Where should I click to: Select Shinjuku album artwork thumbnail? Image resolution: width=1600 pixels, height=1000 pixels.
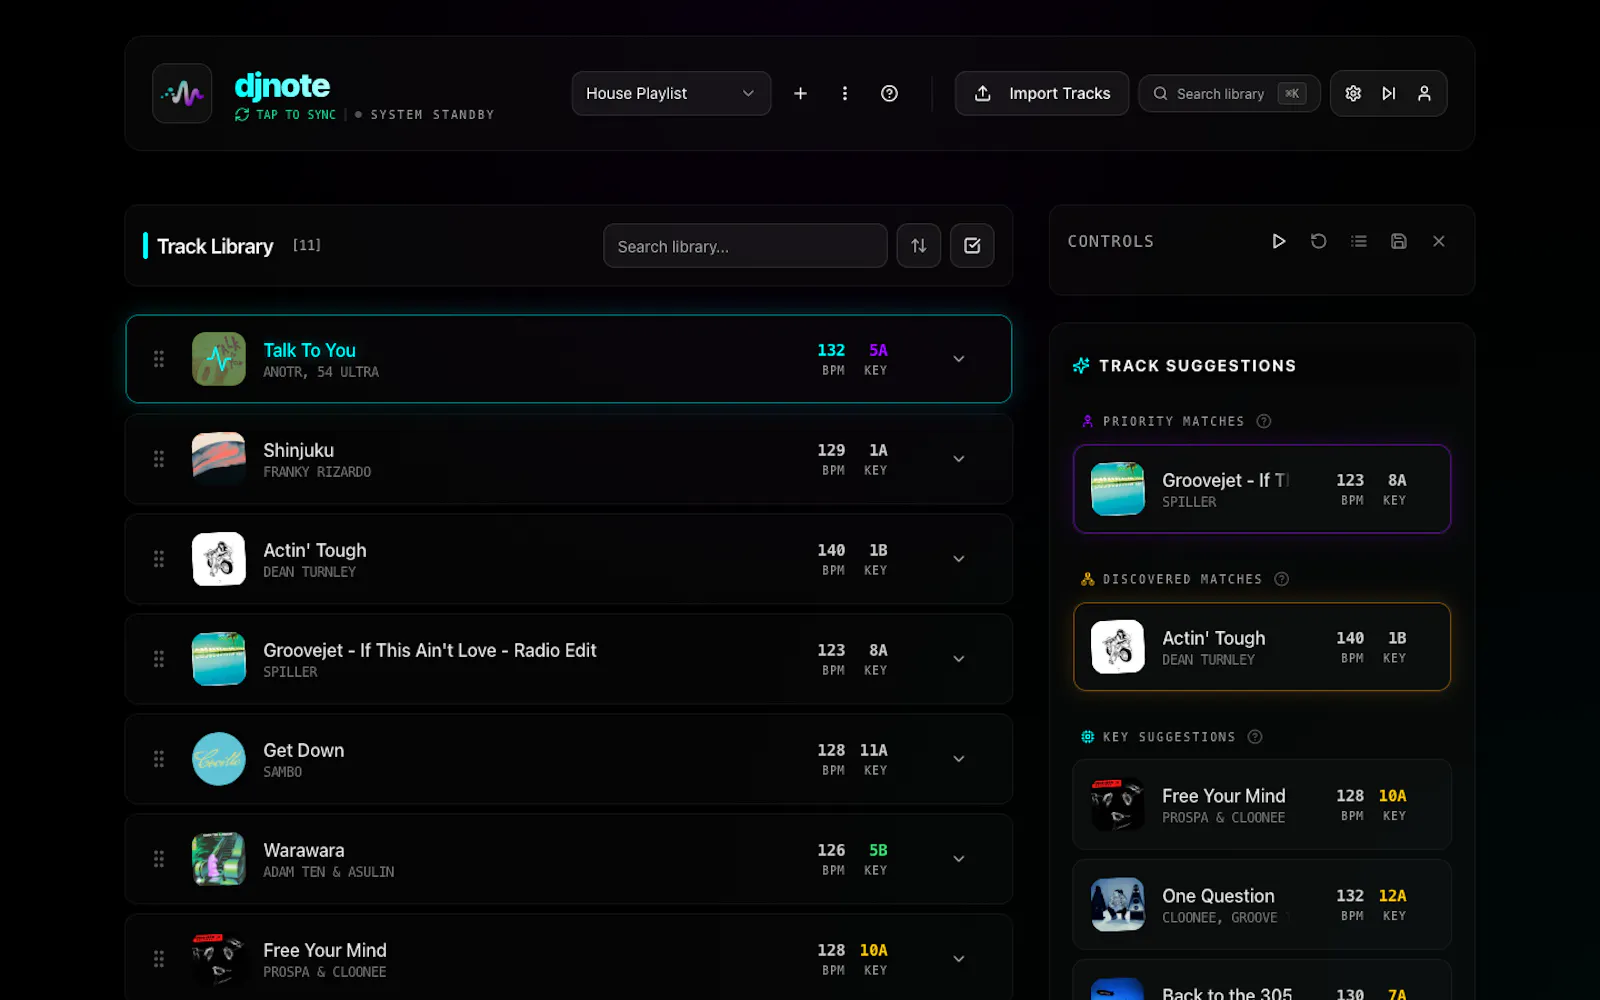(219, 459)
